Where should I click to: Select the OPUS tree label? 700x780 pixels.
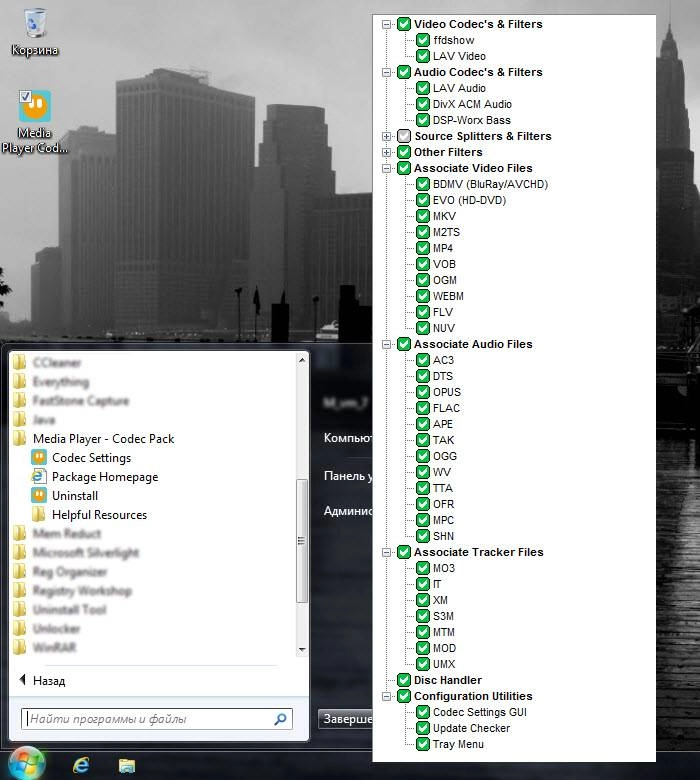(446, 392)
